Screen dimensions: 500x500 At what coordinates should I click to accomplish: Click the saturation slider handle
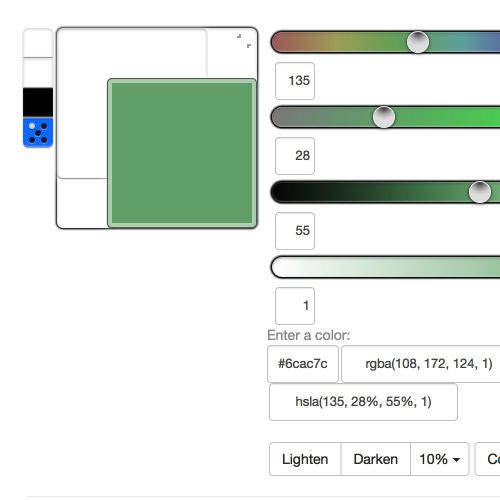[x=384, y=117]
